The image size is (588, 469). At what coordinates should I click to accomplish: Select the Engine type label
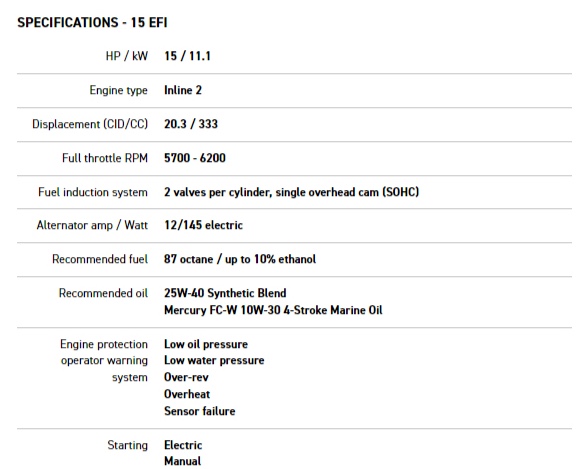click(118, 90)
